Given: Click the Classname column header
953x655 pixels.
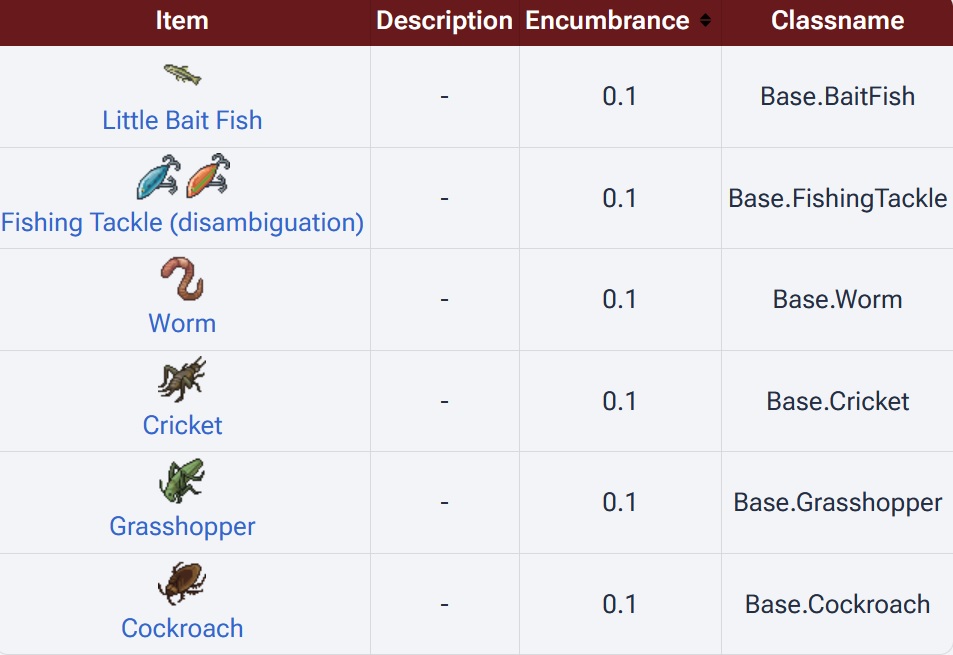Looking at the screenshot, I should [x=837, y=21].
